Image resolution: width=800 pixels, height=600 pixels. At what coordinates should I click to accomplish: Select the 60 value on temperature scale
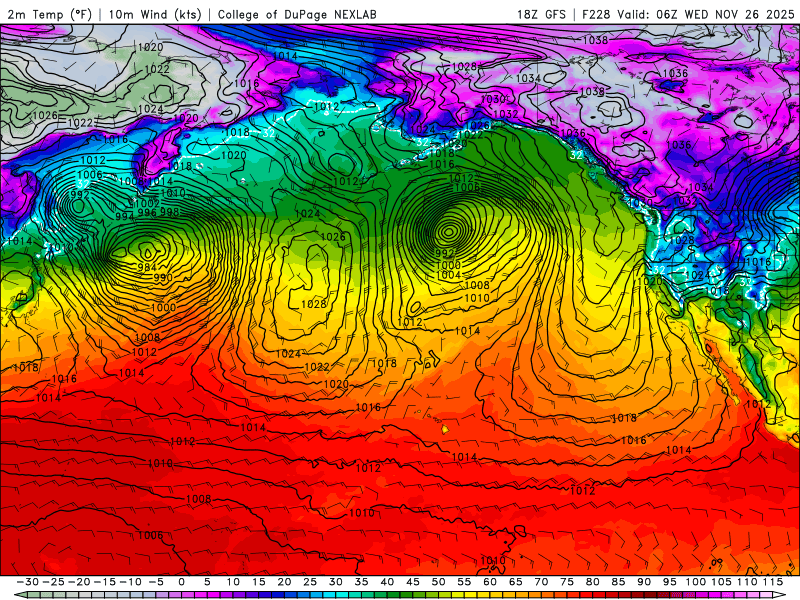pyautogui.click(x=489, y=582)
